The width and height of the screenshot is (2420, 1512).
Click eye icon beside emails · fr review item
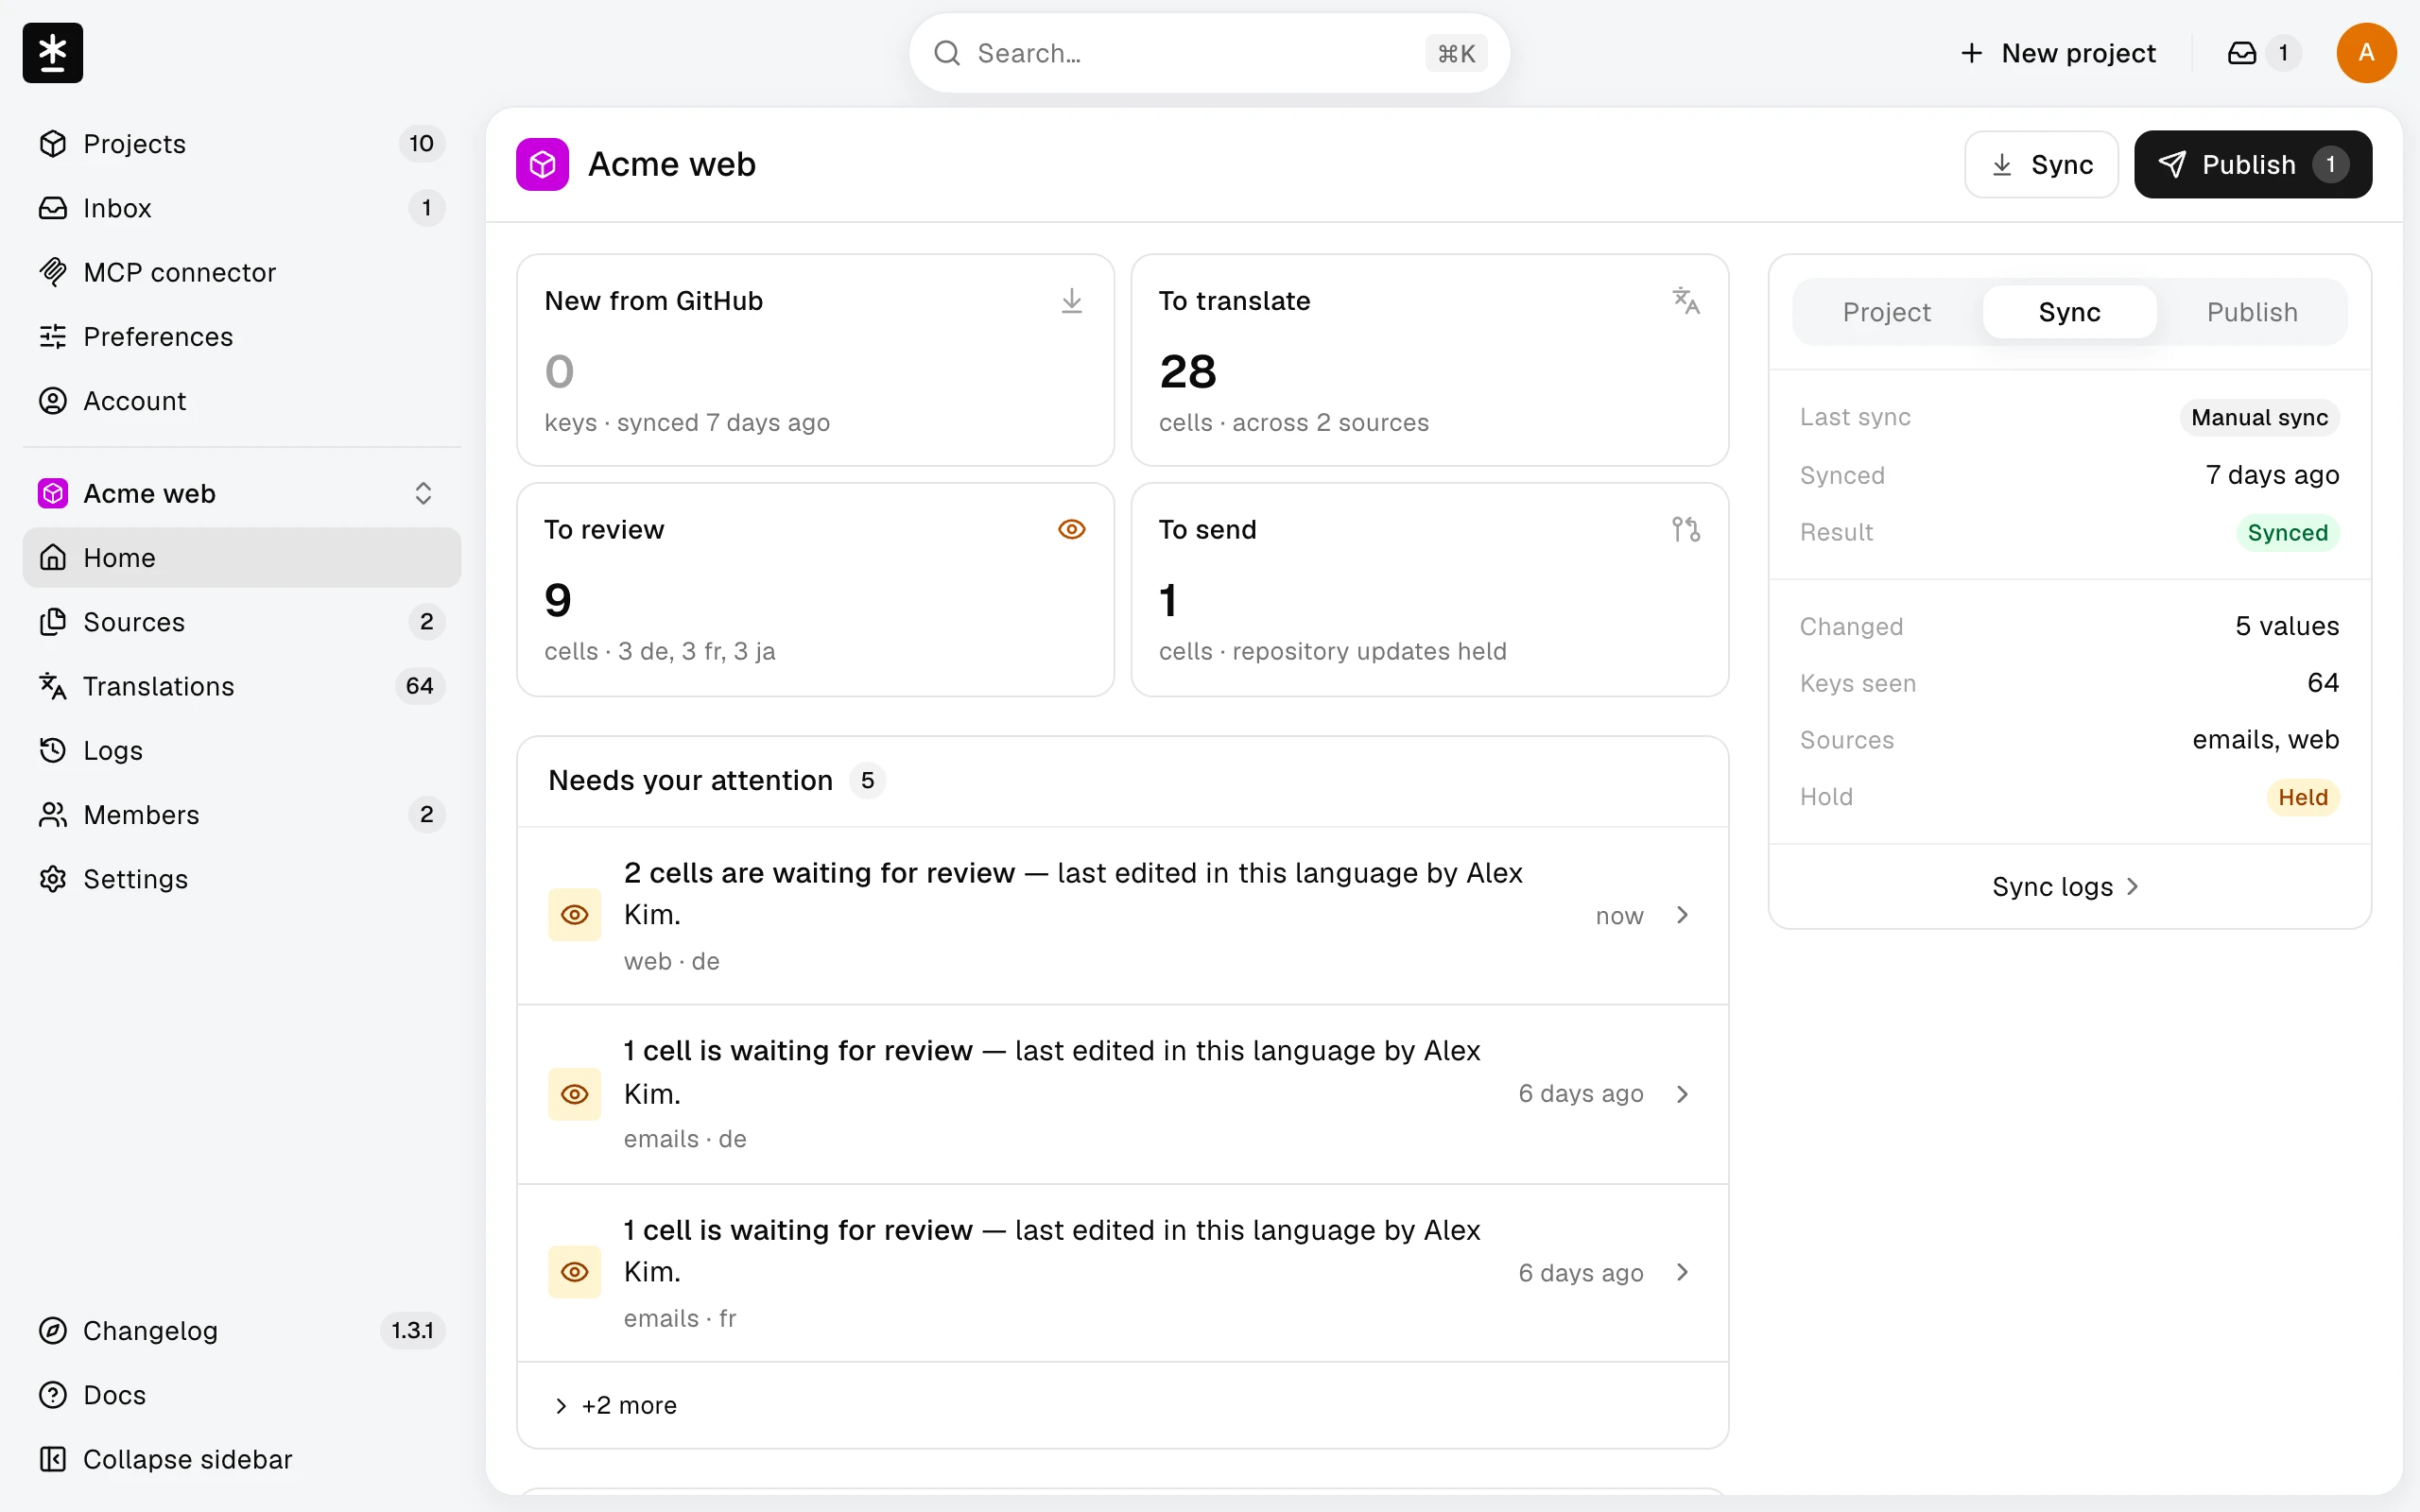pos(575,1272)
